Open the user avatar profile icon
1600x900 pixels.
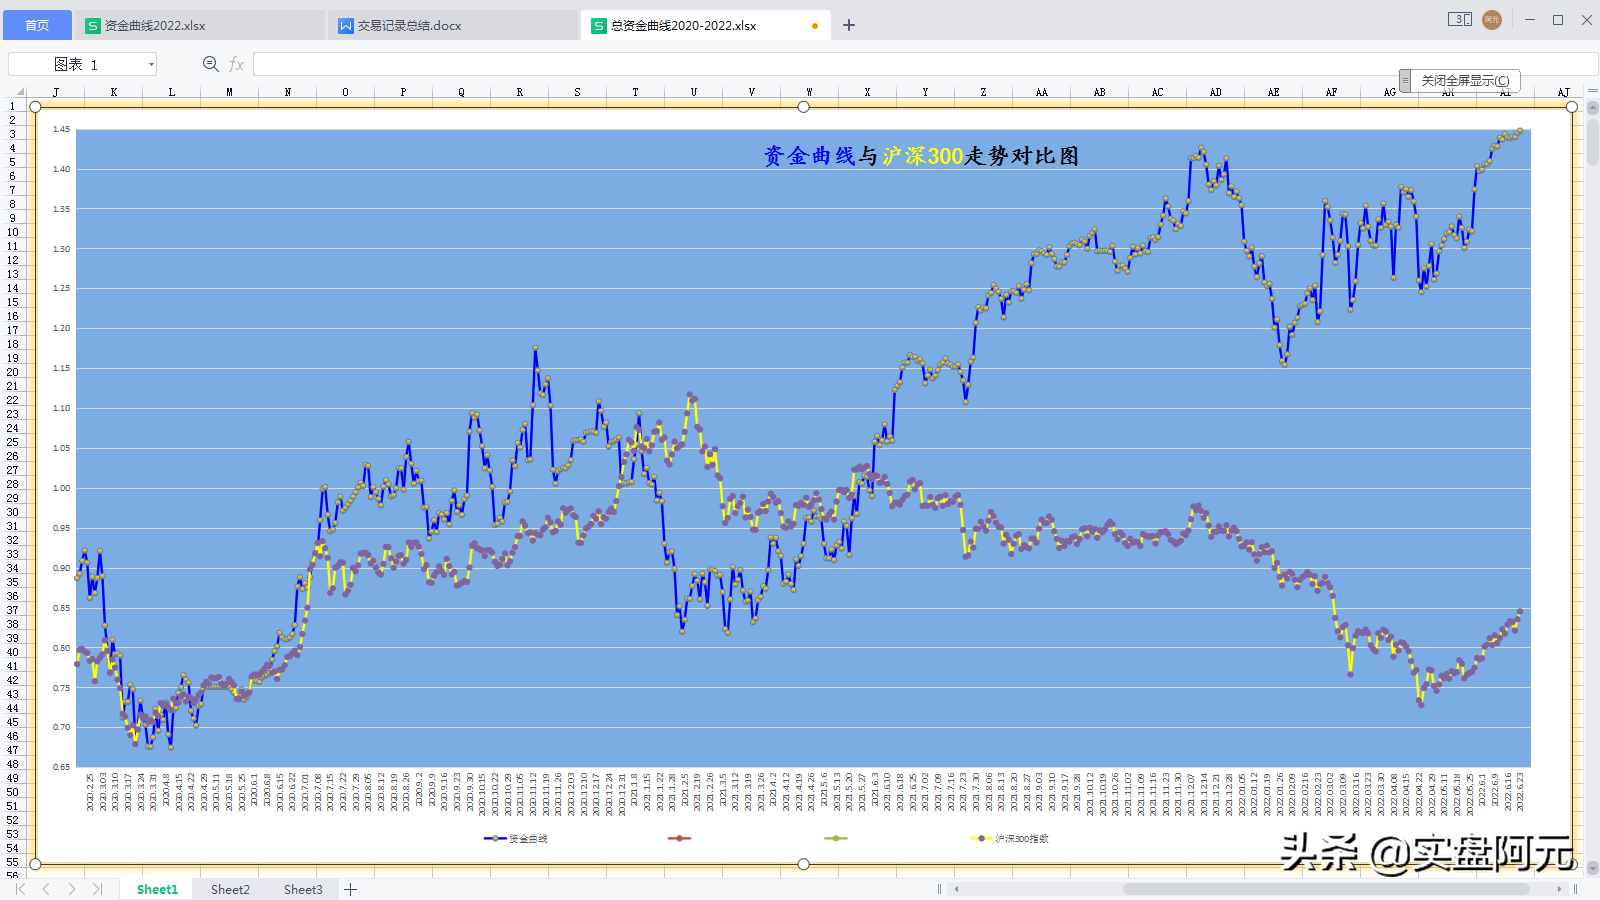point(1492,20)
